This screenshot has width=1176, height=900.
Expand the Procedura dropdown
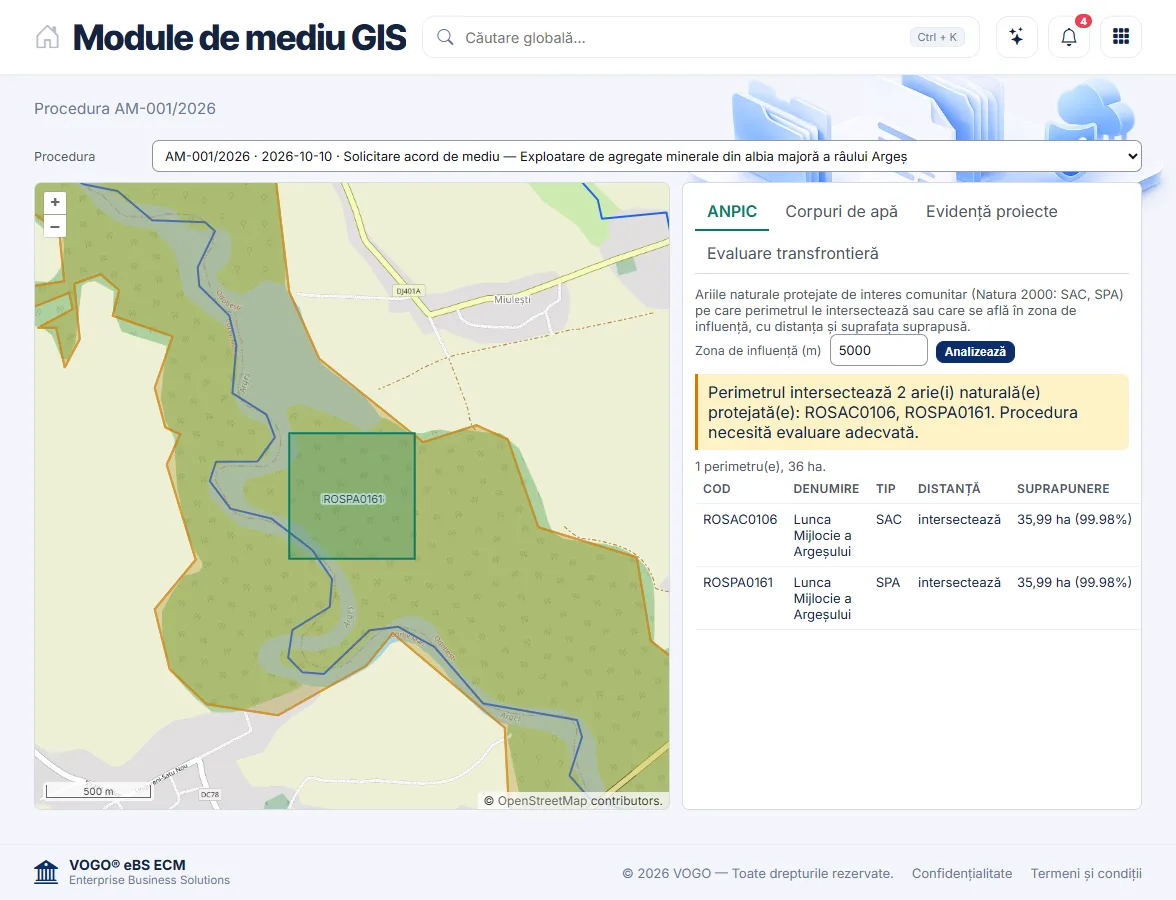646,156
